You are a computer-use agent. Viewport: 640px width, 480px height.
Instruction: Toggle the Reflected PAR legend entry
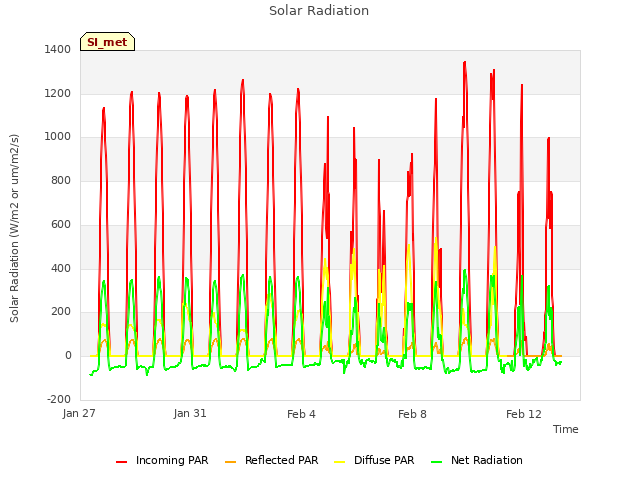[271, 460]
